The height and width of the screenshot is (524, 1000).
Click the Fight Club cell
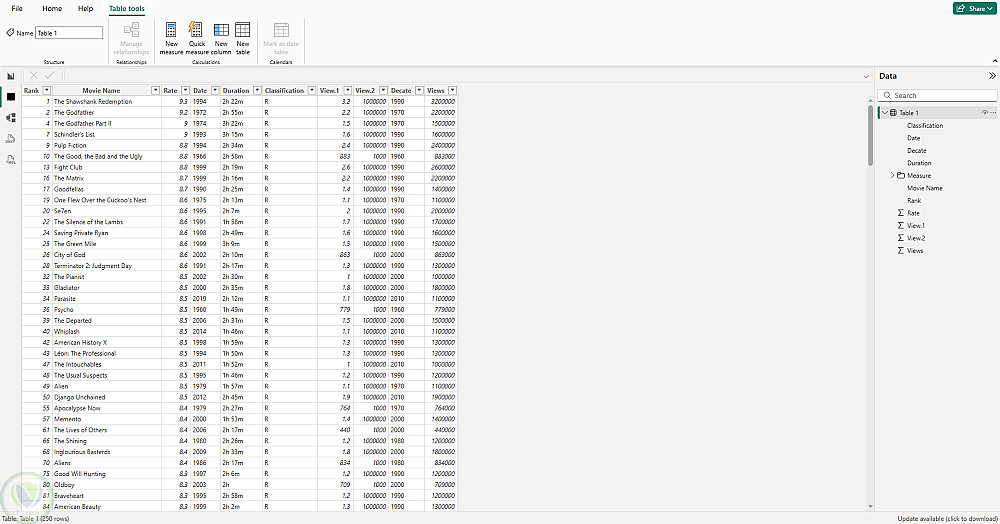coord(107,167)
